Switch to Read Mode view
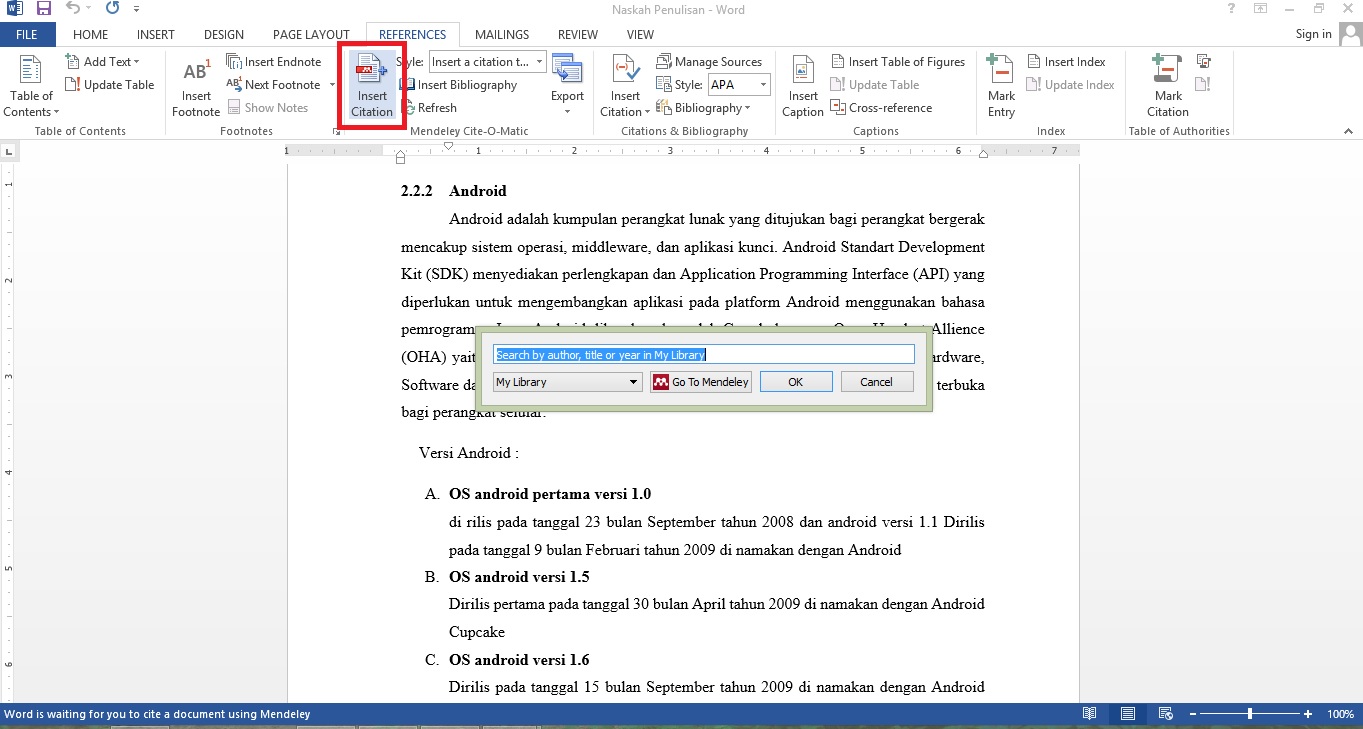Viewport: 1363px width, 729px height. tap(1089, 714)
